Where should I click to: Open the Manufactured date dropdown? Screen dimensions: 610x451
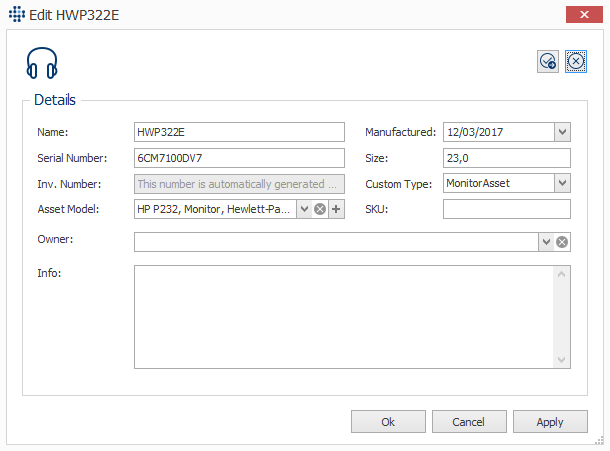tap(562, 132)
